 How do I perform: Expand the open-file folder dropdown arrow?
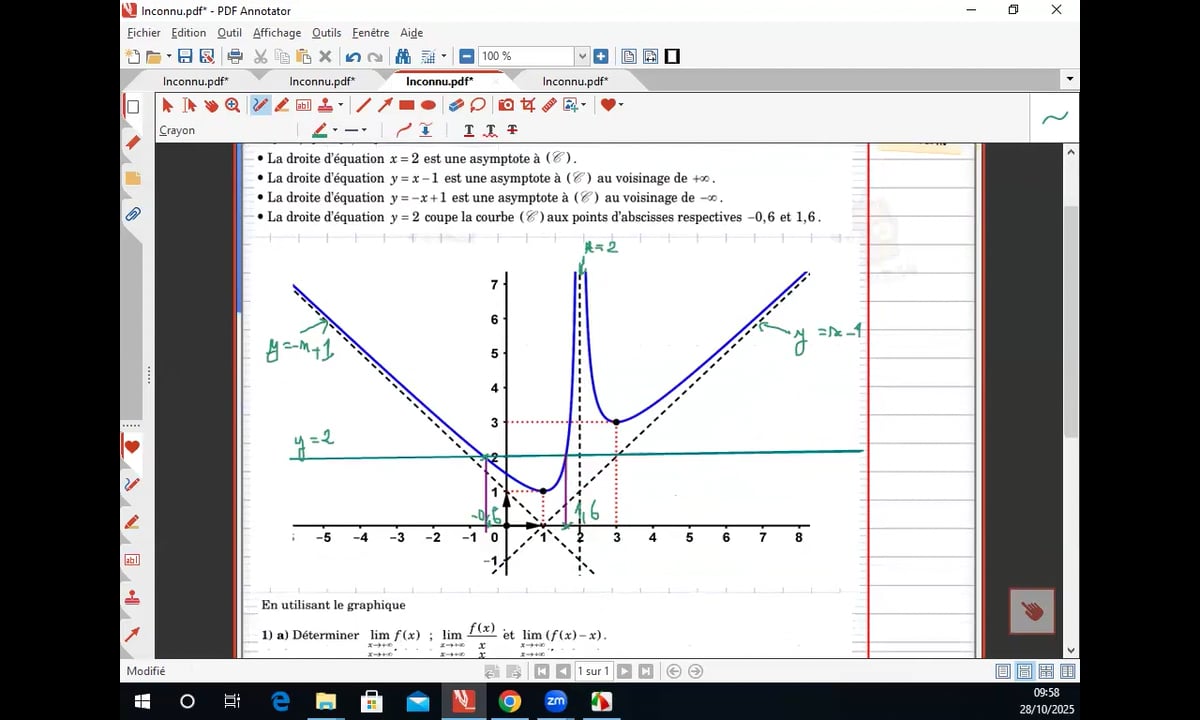pyautogui.click(x=168, y=57)
